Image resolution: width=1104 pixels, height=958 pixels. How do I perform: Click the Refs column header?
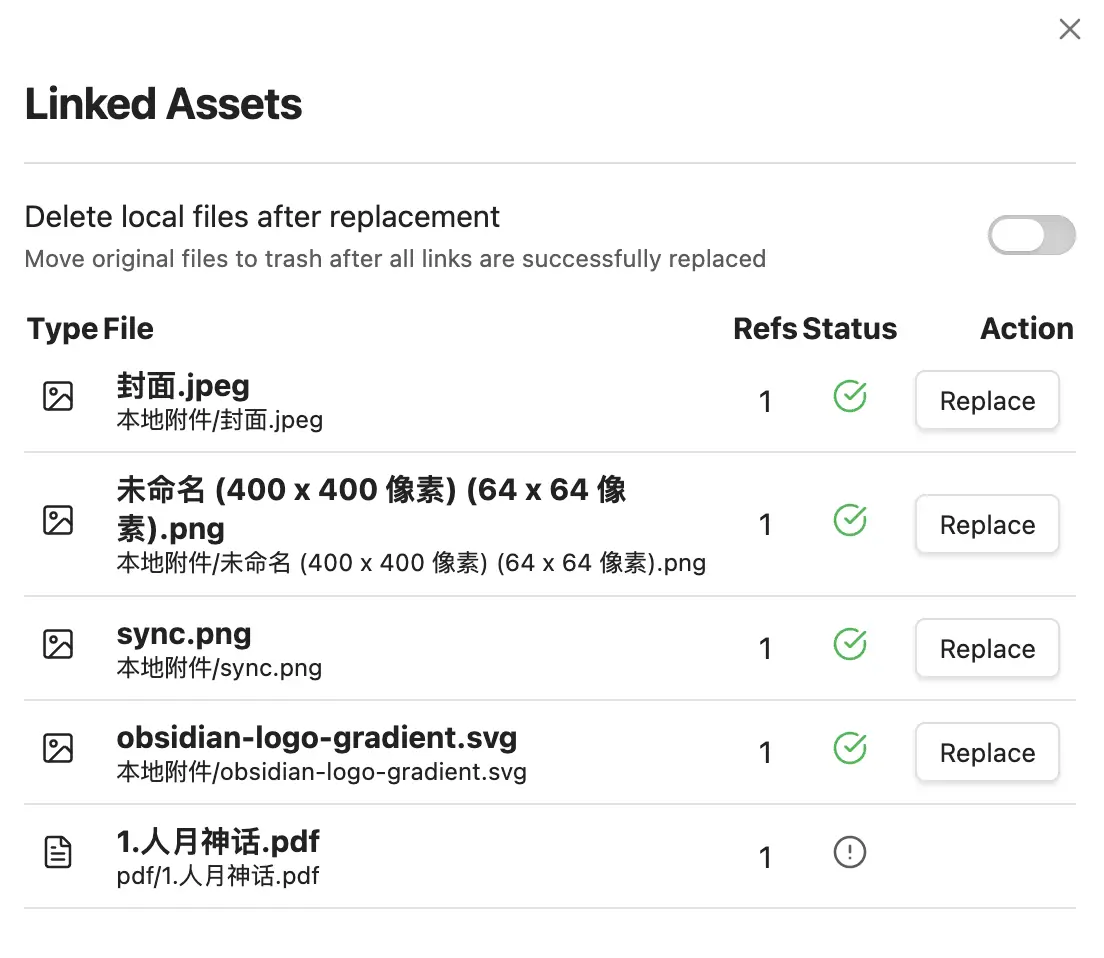764,329
